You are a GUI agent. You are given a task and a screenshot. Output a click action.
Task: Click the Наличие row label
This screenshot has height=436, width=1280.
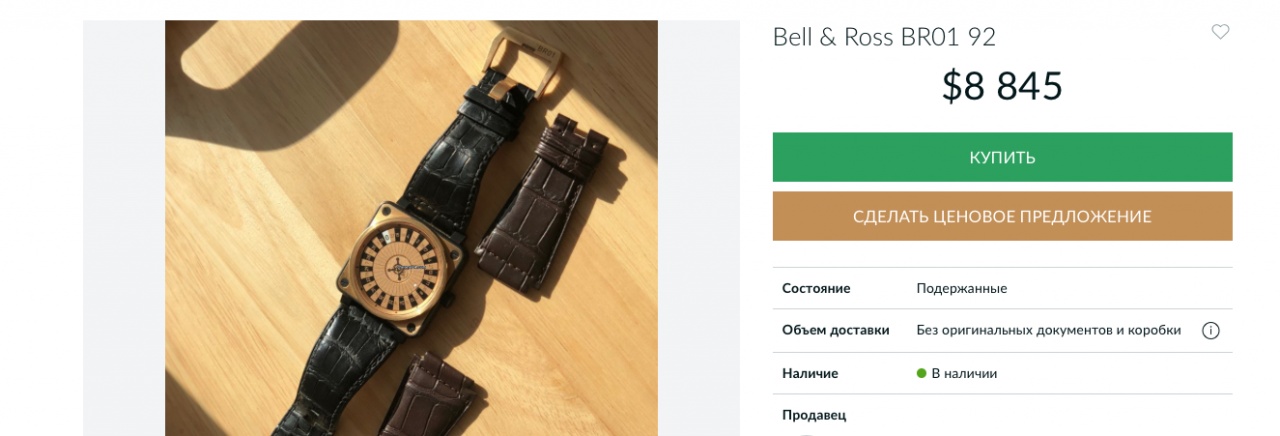[x=810, y=373]
